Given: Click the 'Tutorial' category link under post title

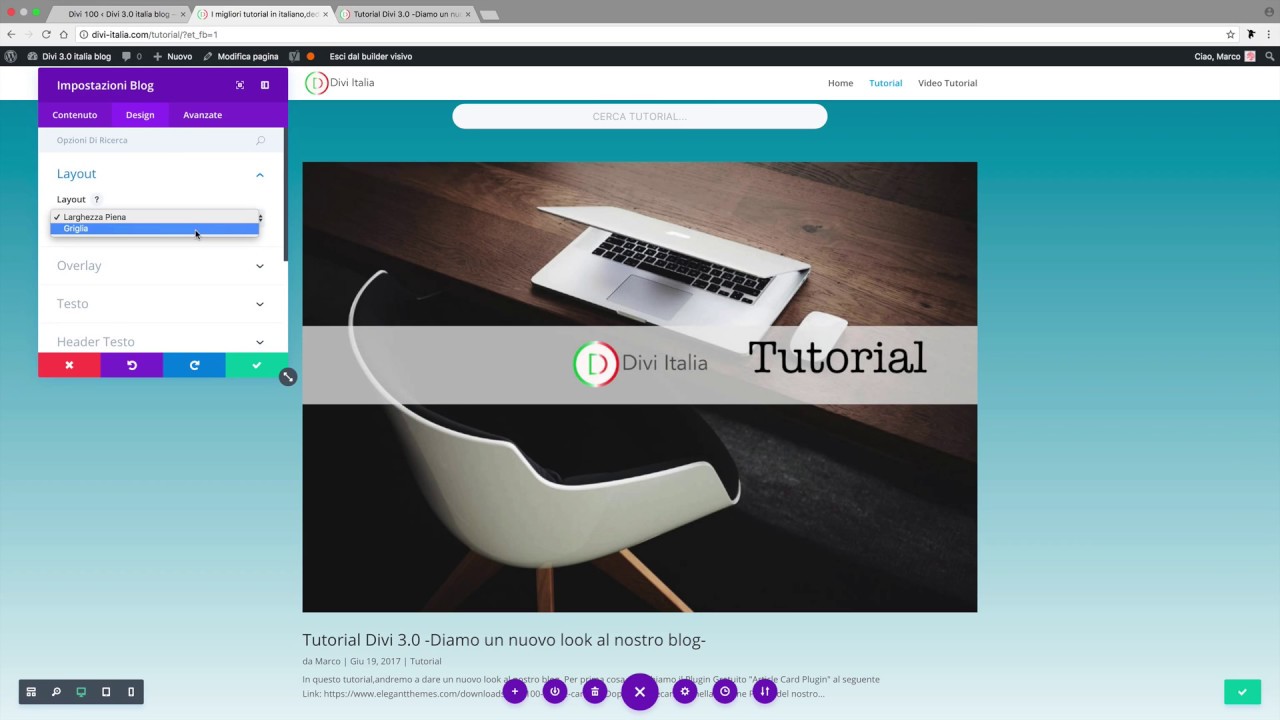Looking at the screenshot, I should [x=425, y=661].
